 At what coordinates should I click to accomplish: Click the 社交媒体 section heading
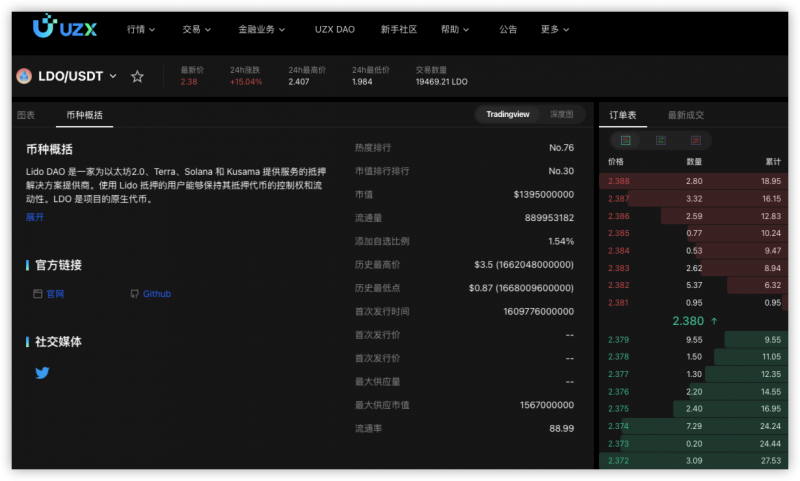tap(58, 342)
